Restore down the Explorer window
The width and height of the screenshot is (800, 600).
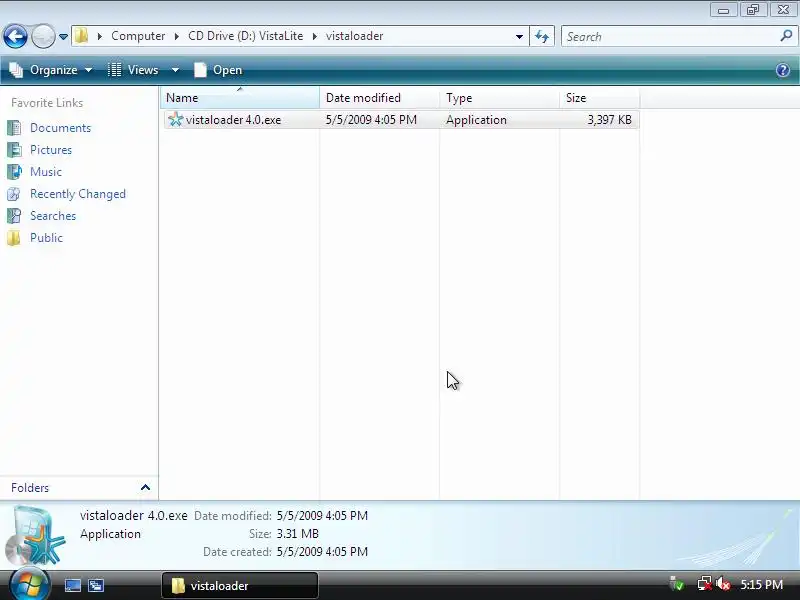click(753, 10)
